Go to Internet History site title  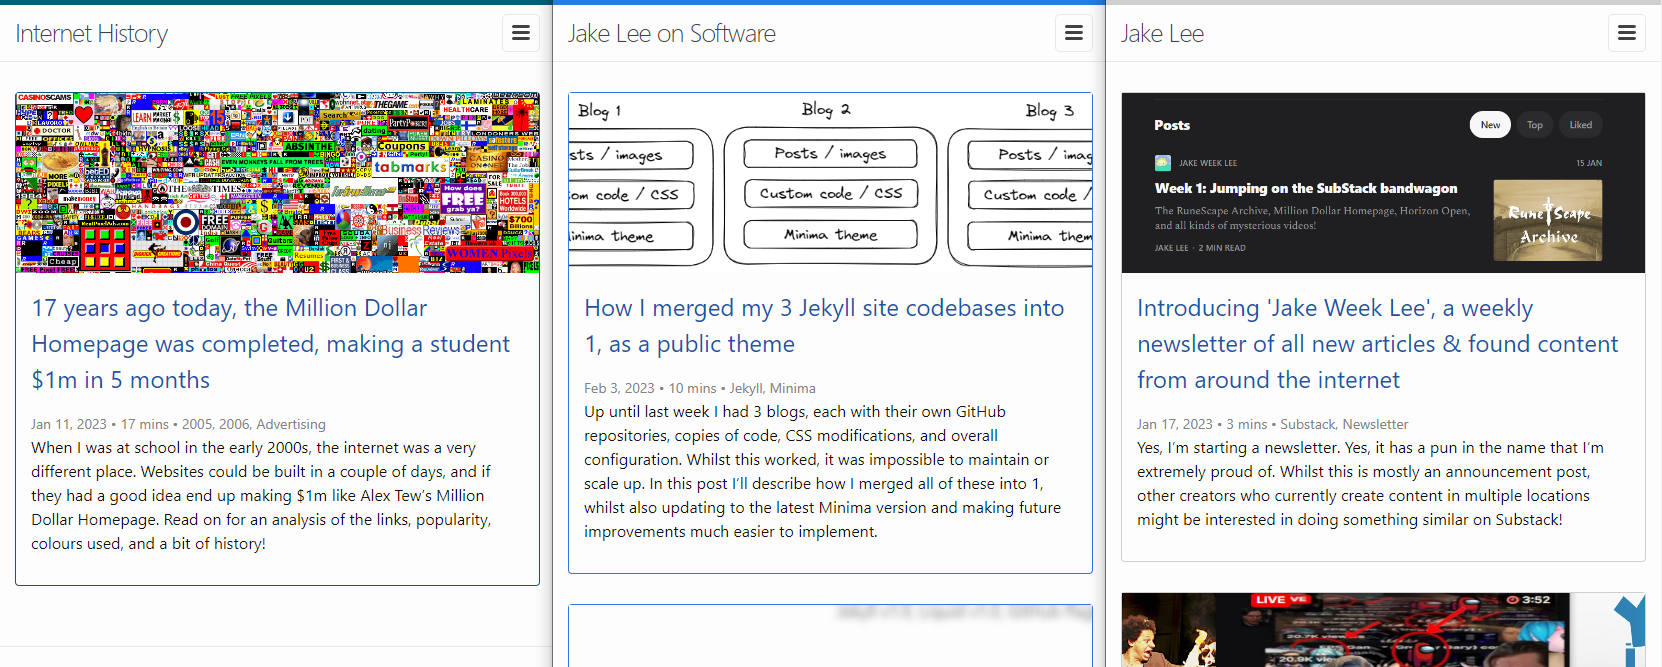pos(92,34)
